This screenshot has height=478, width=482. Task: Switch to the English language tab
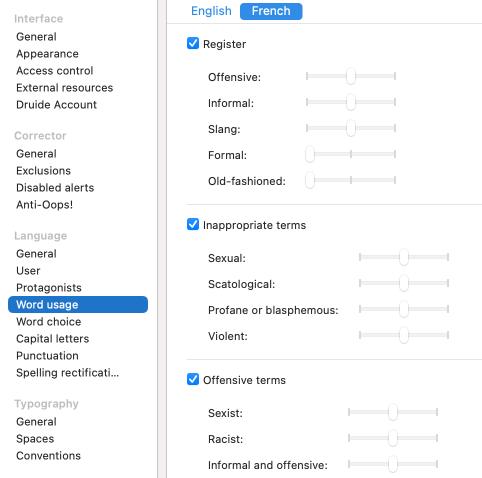(211, 11)
